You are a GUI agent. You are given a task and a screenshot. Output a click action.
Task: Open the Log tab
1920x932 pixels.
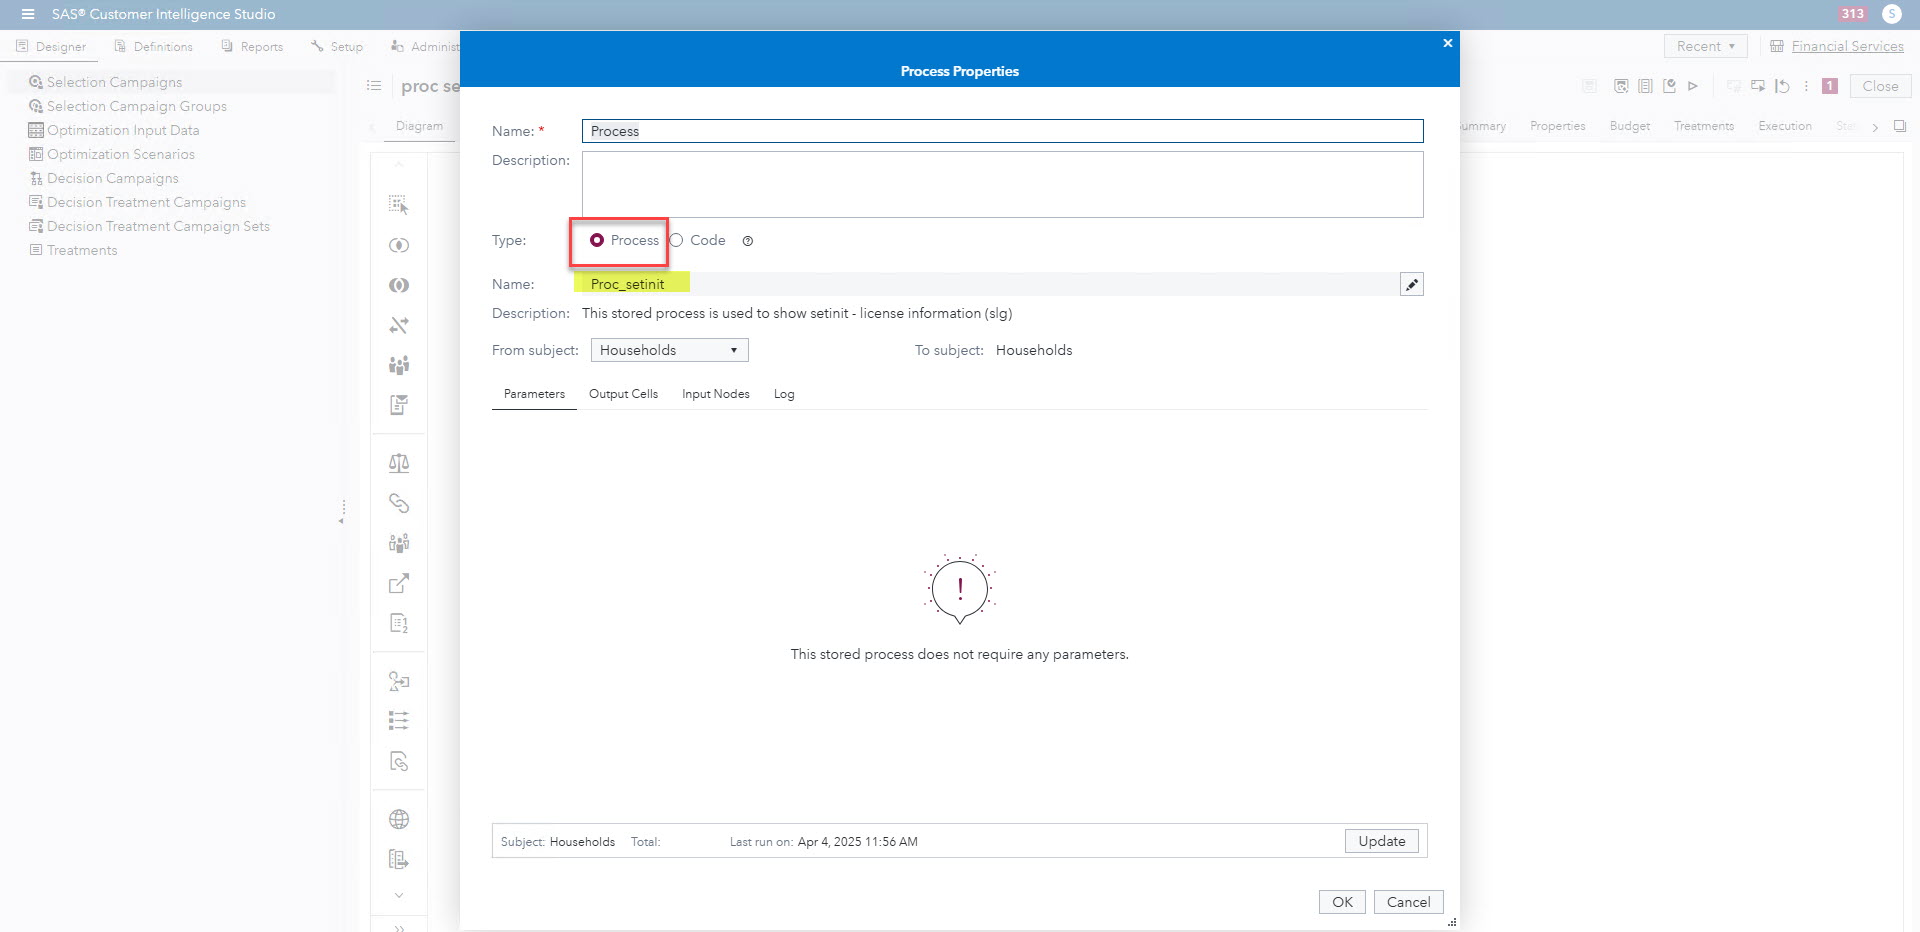[784, 394]
